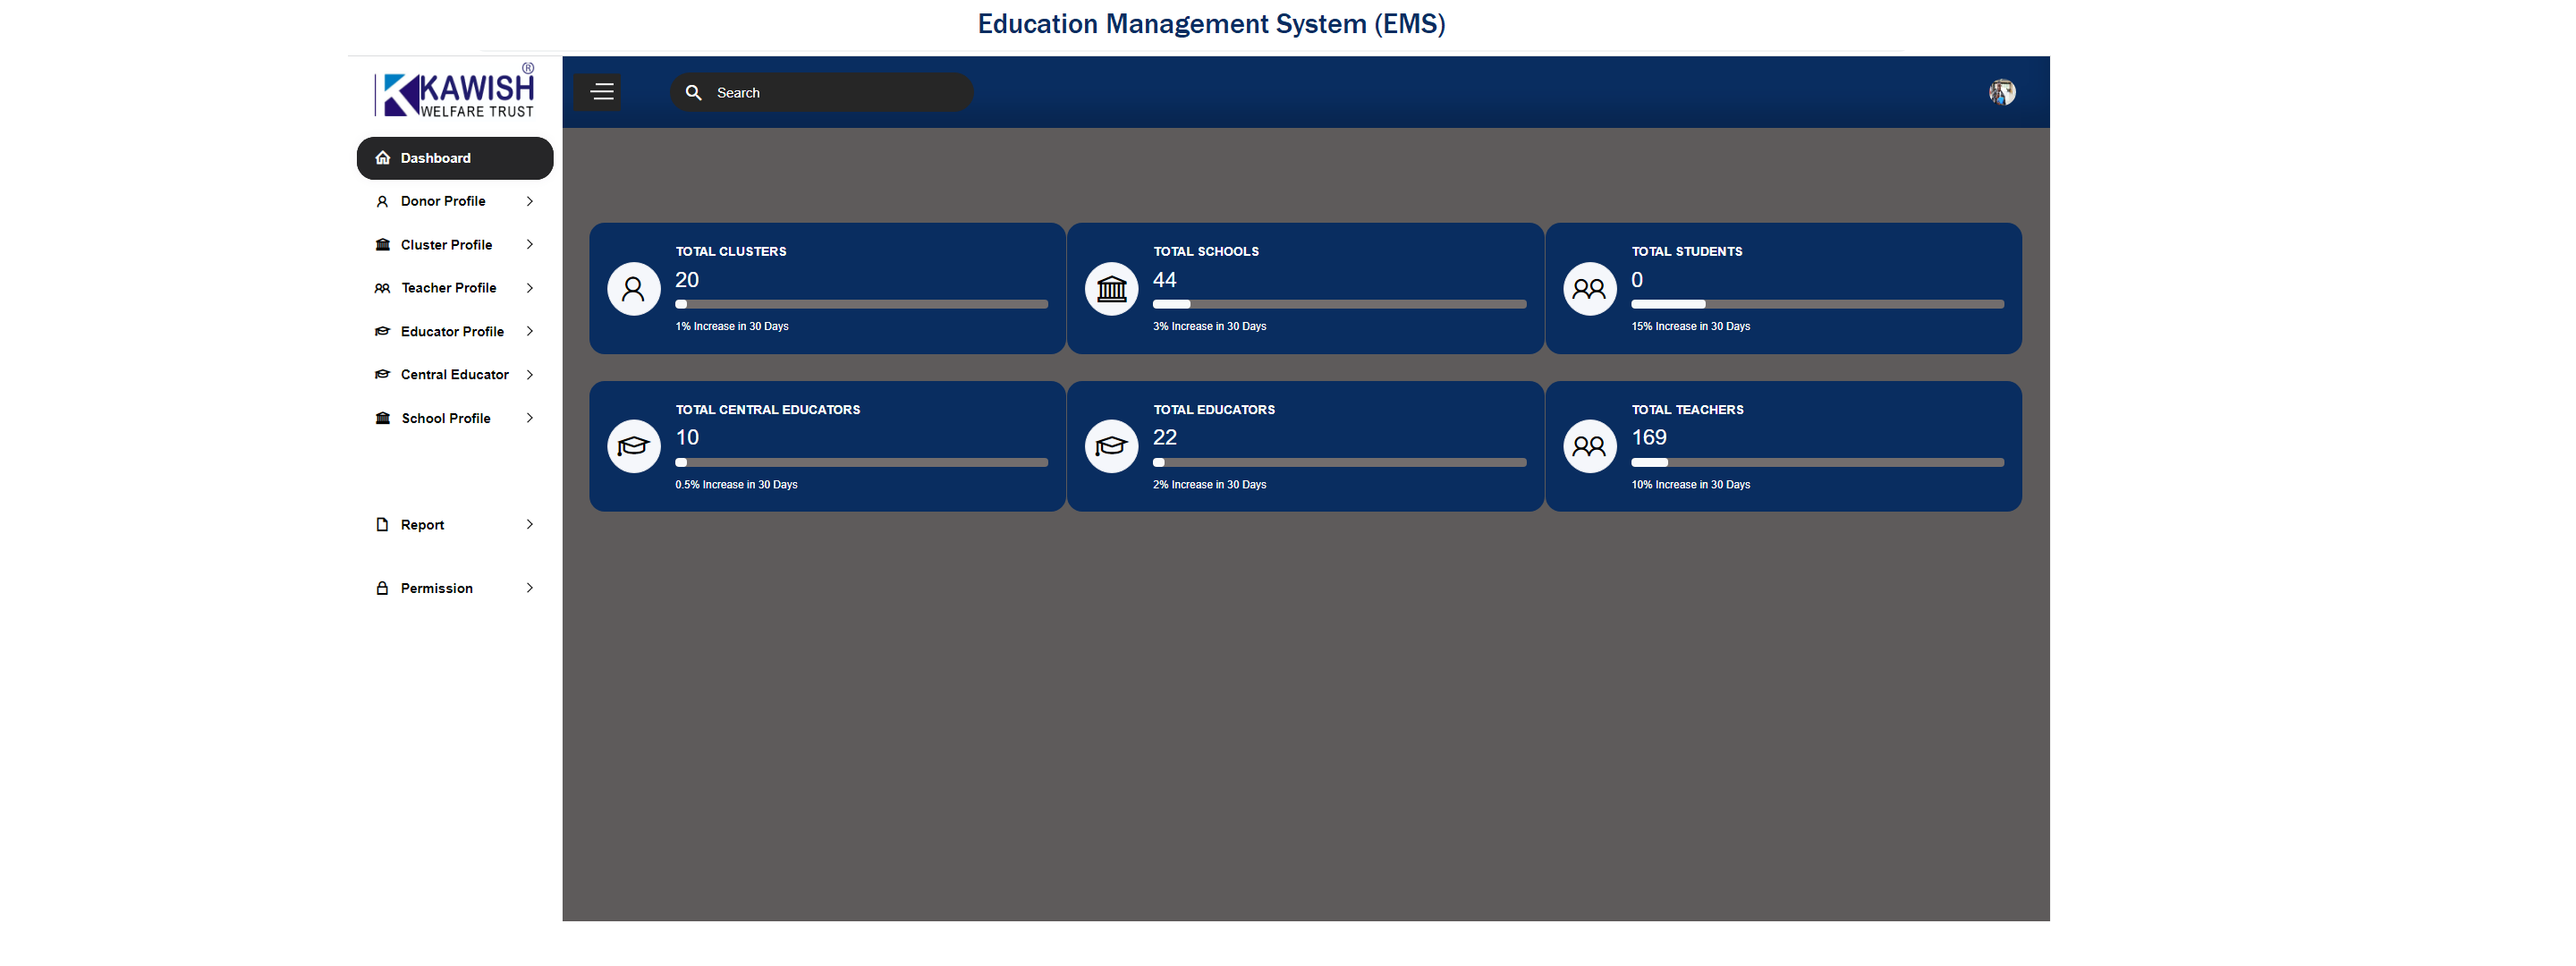
Task: Click the search magnifier icon
Action: tap(693, 92)
